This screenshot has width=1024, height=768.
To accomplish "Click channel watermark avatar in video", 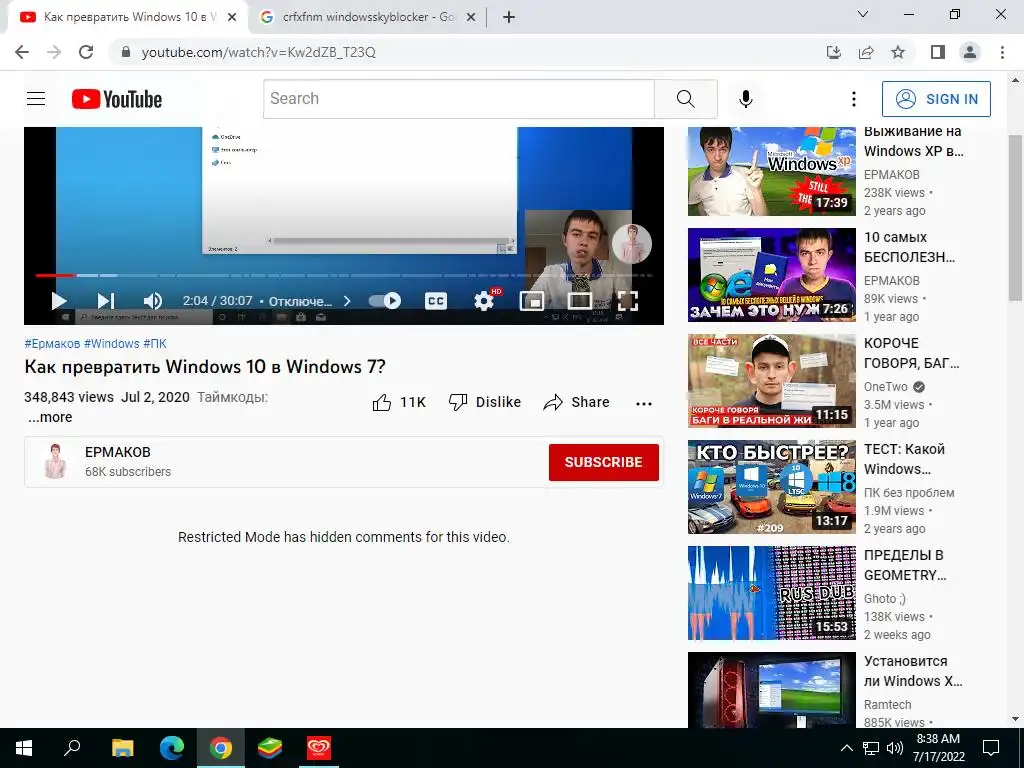I will [x=632, y=244].
